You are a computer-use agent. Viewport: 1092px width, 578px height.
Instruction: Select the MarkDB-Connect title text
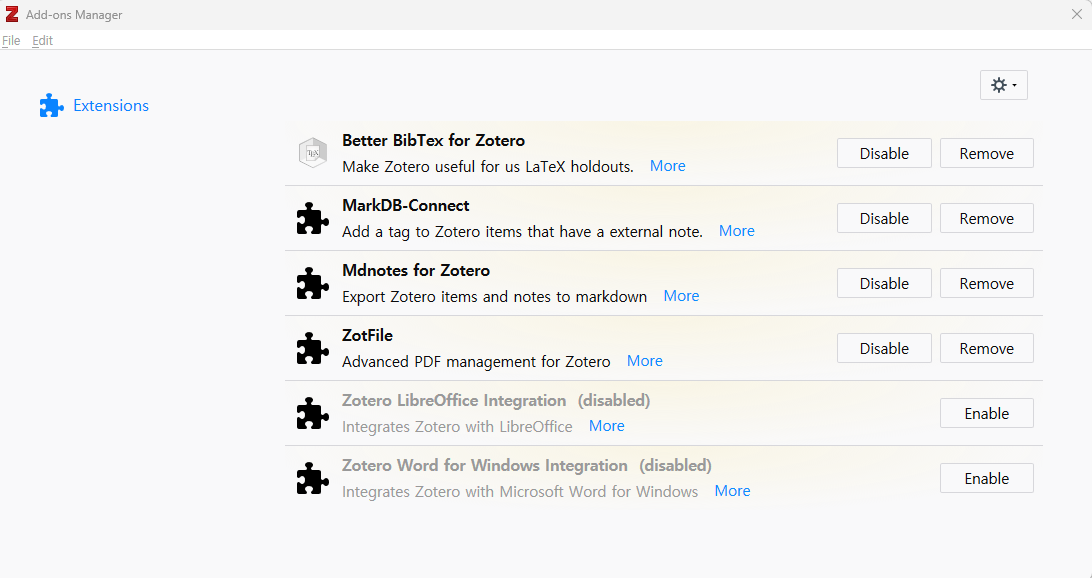[x=405, y=205]
